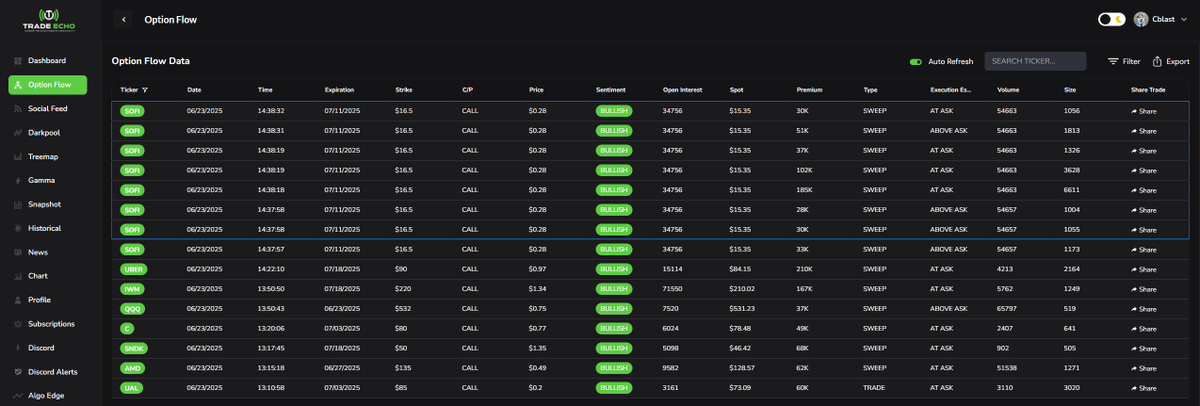This screenshot has height=406, width=1200.
Task: Click the $220 strike cell
Action: [x=403, y=289]
